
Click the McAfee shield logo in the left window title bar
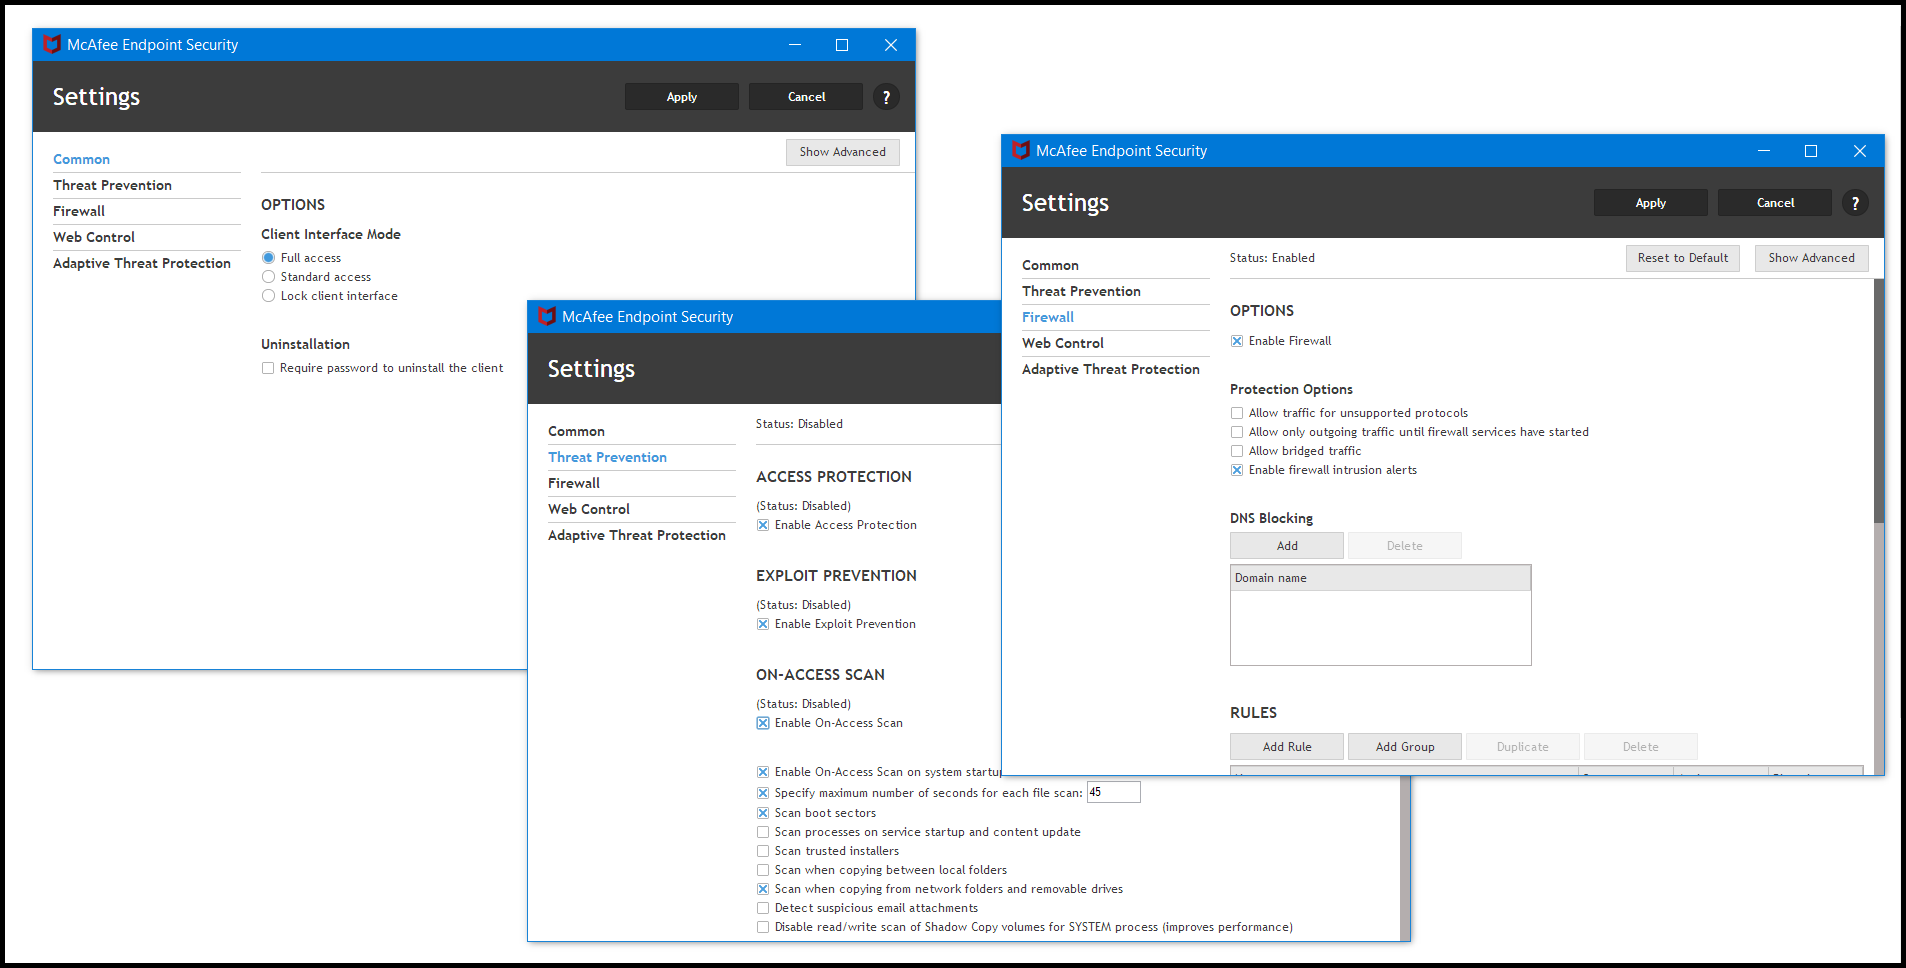(52, 44)
